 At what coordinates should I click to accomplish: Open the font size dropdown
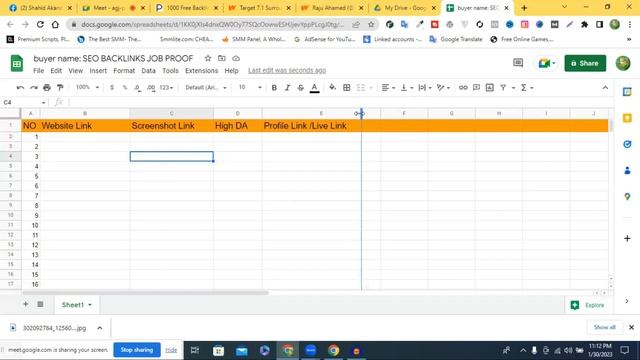250,87
